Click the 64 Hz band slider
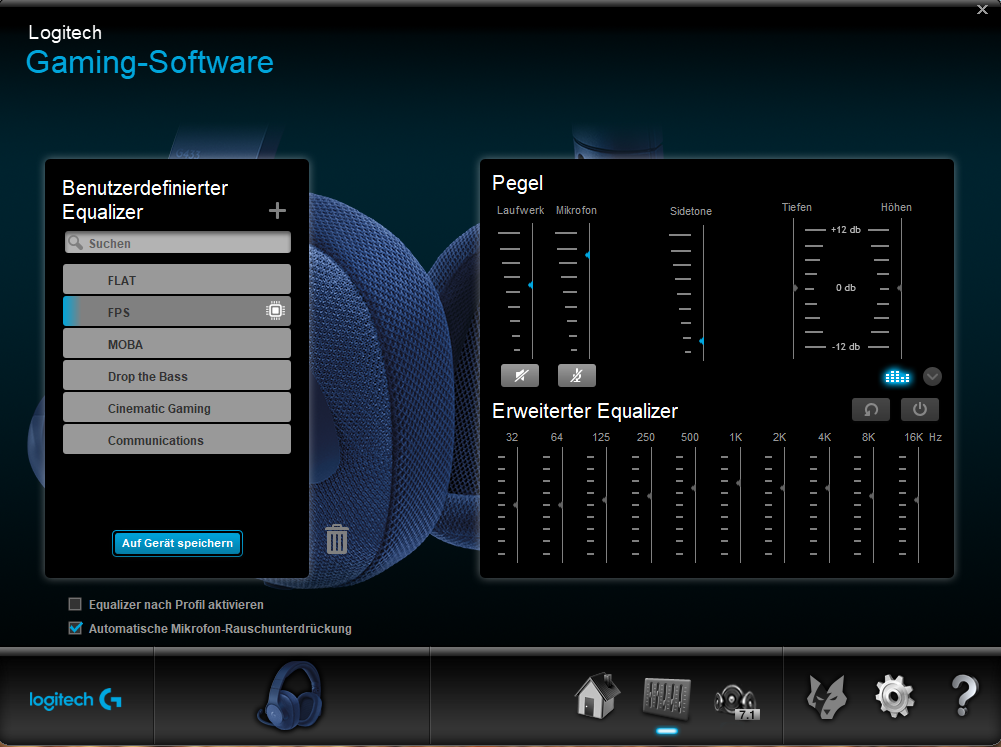This screenshot has width=1001, height=747. coord(561,505)
